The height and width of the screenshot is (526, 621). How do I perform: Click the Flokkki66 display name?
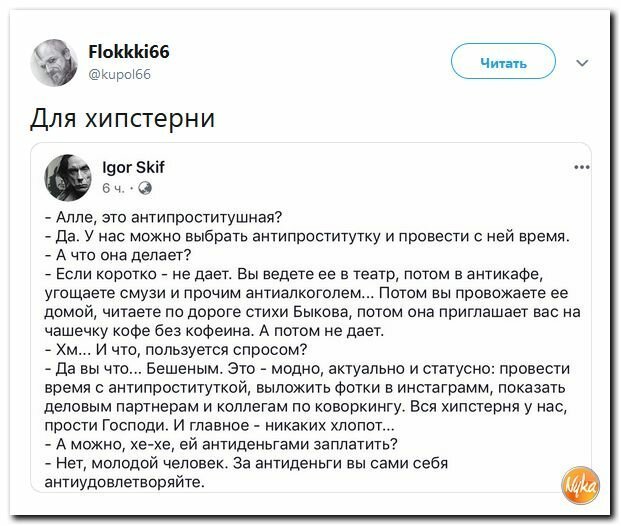click(x=129, y=52)
